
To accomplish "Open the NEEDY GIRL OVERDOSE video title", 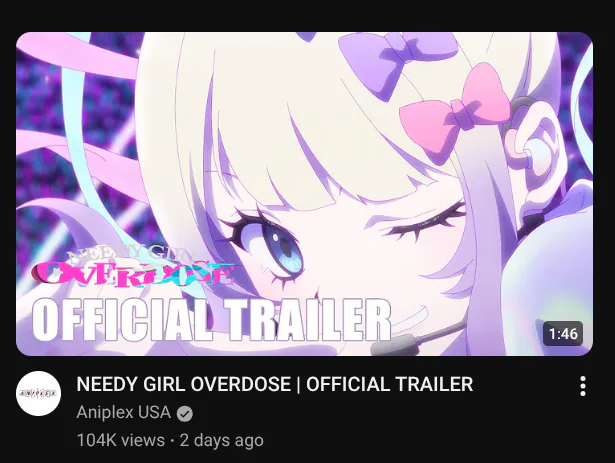I will (x=275, y=384).
